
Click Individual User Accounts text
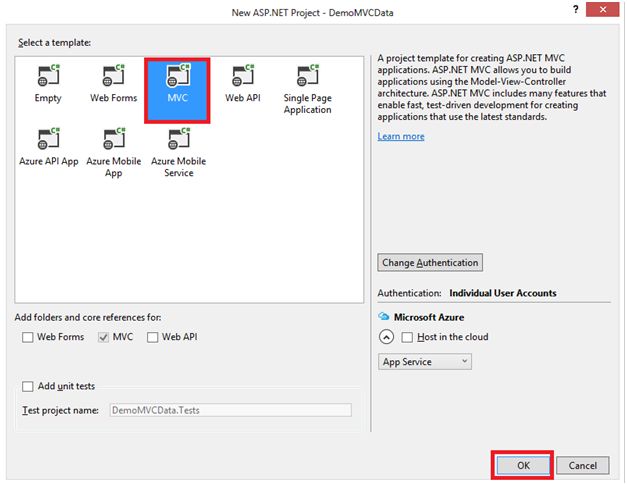click(x=503, y=293)
